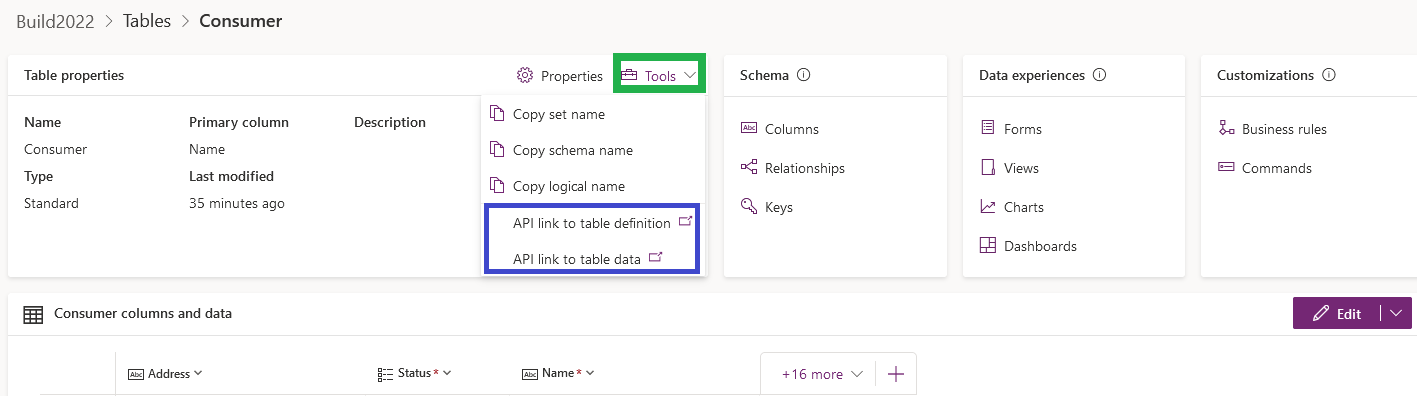1417x406 pixels.
Task: Click the info icon beside Customizations
Action: pyautogui.click(x=1329, y=75)
